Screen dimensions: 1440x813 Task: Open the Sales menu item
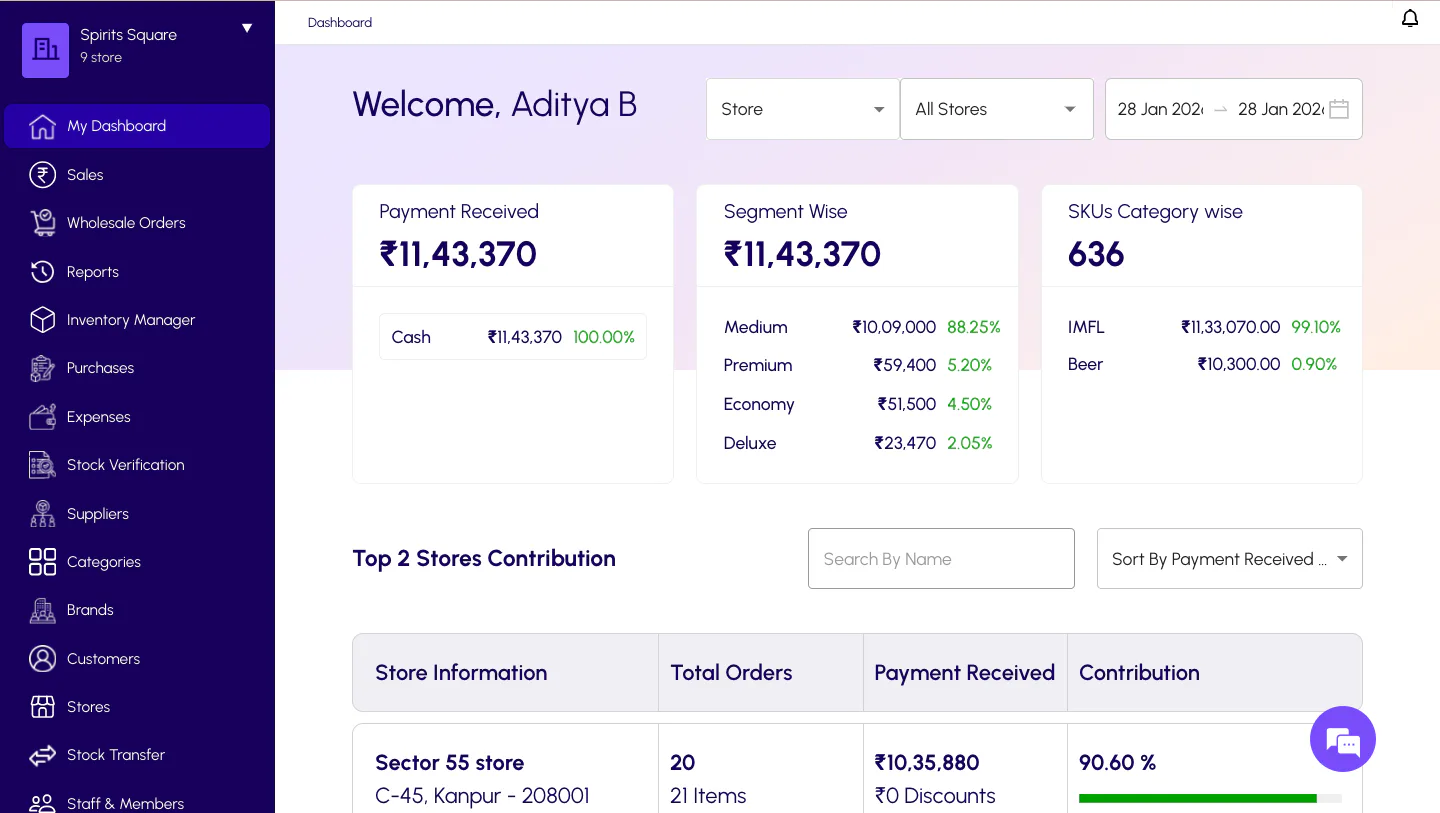pyautogui.click(x=137, y=175)
